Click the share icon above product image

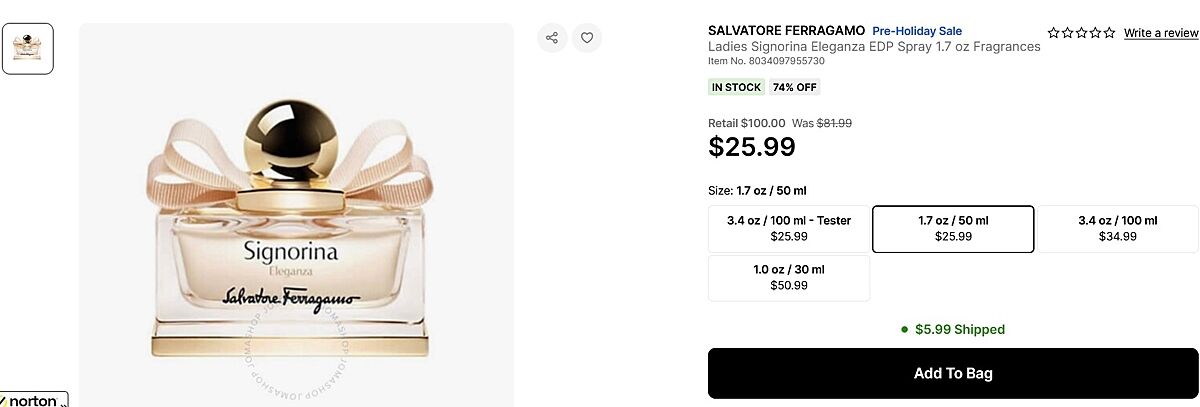click(552, 38)
